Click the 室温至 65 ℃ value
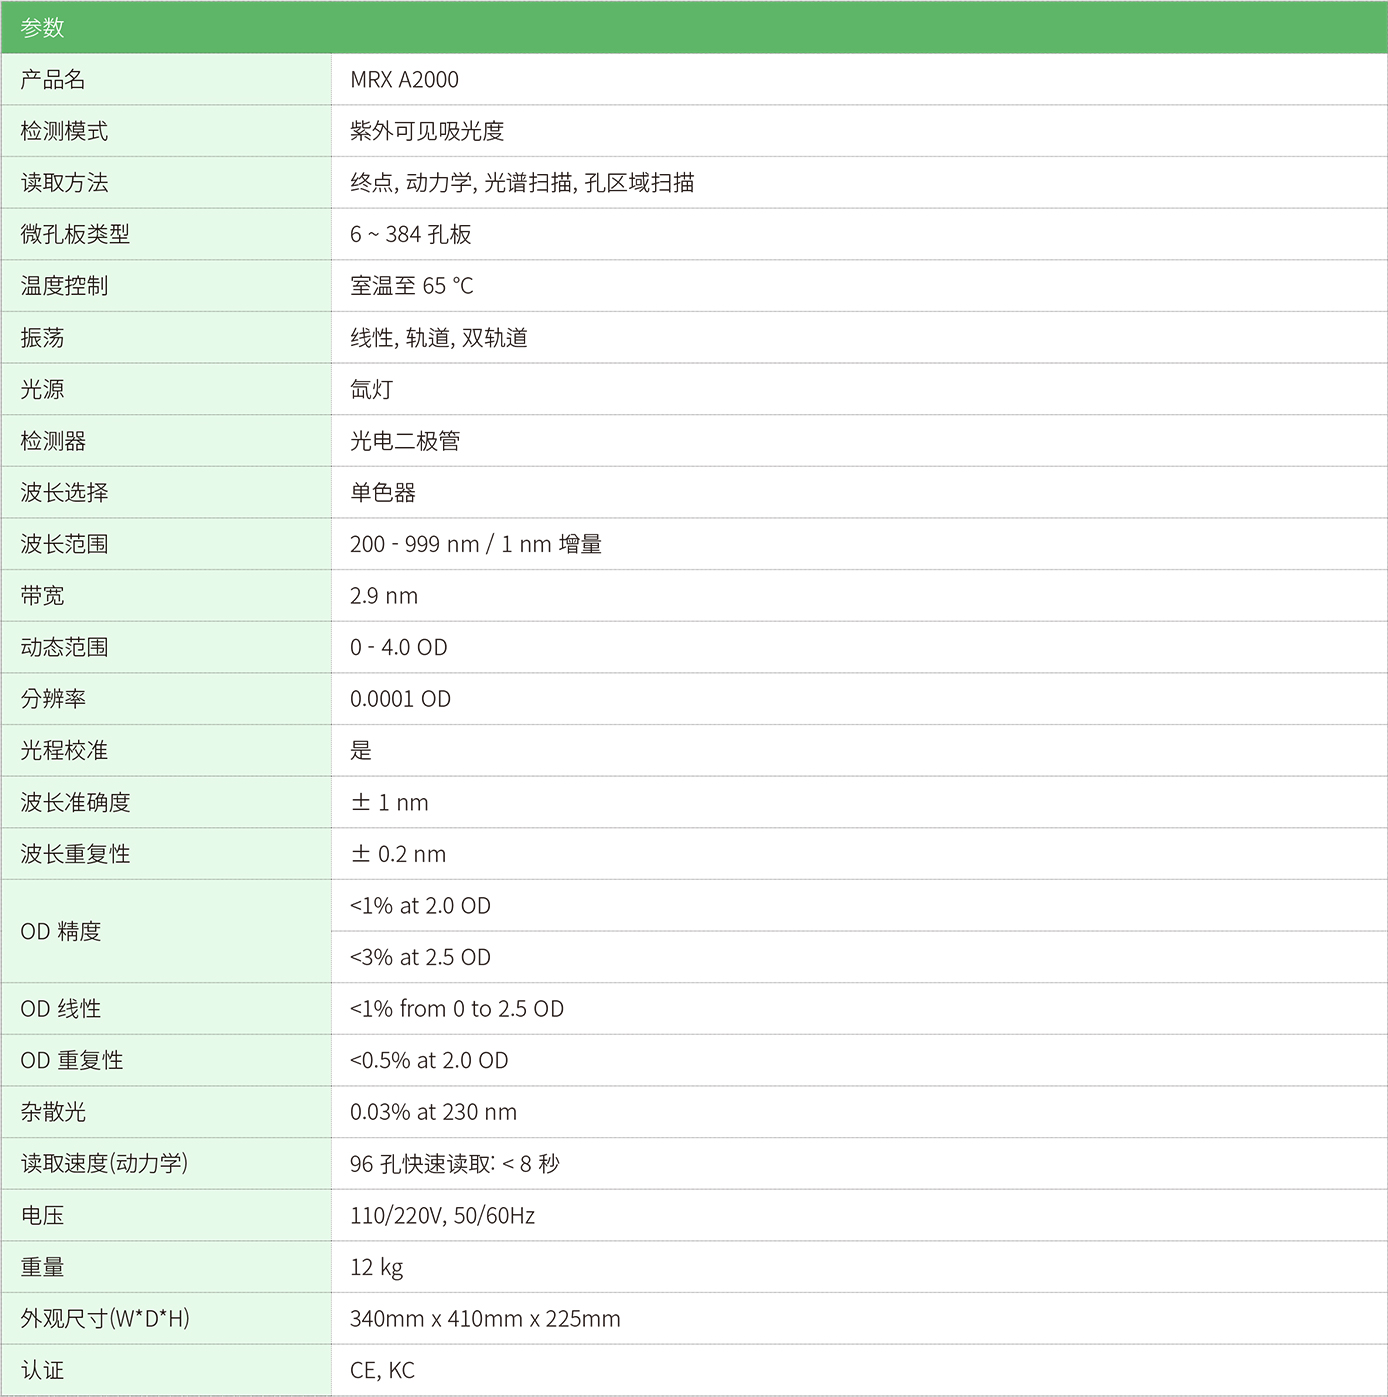Screen dimensions: 1388x1397 [x=412, y=286]
